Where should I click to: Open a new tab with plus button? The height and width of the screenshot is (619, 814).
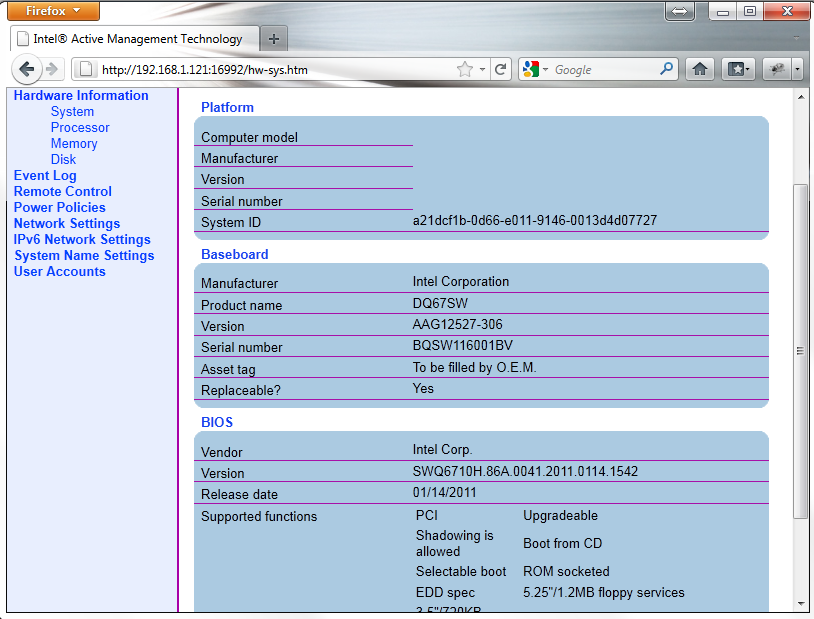(x=274, y=39)
